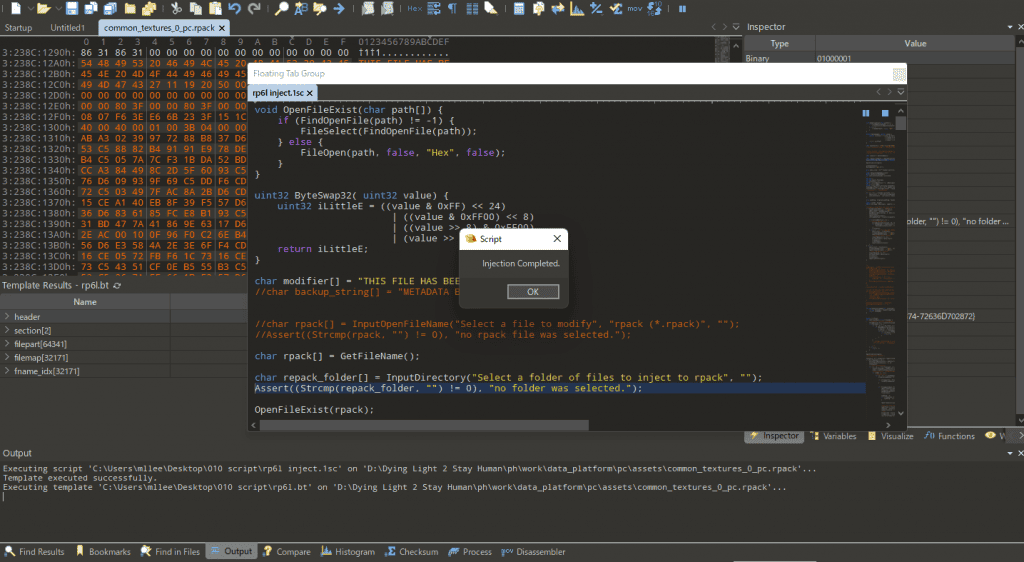
Task: Open the Compare files arrows icon
Action: (x=558, y=8)
